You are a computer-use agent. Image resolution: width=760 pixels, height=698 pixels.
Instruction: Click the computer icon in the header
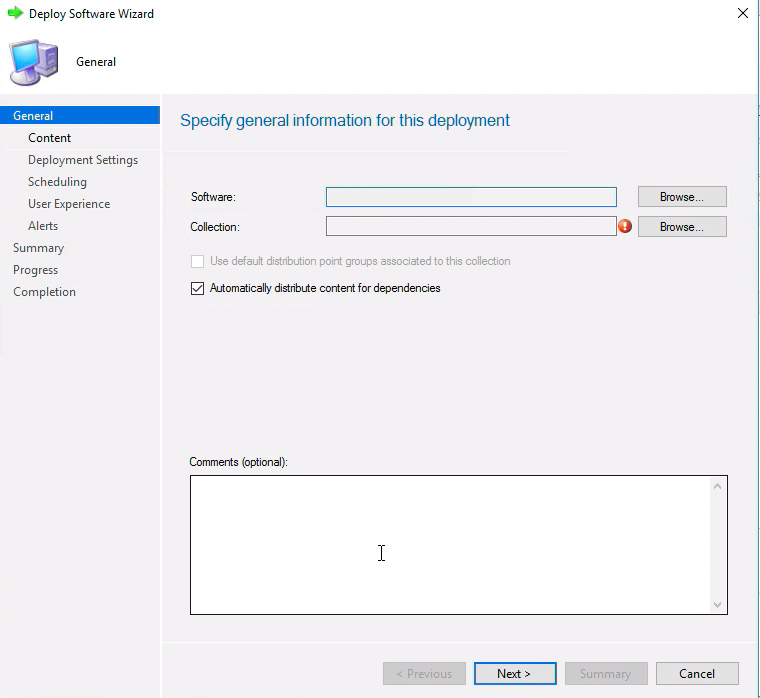click(x=34, y=63)
